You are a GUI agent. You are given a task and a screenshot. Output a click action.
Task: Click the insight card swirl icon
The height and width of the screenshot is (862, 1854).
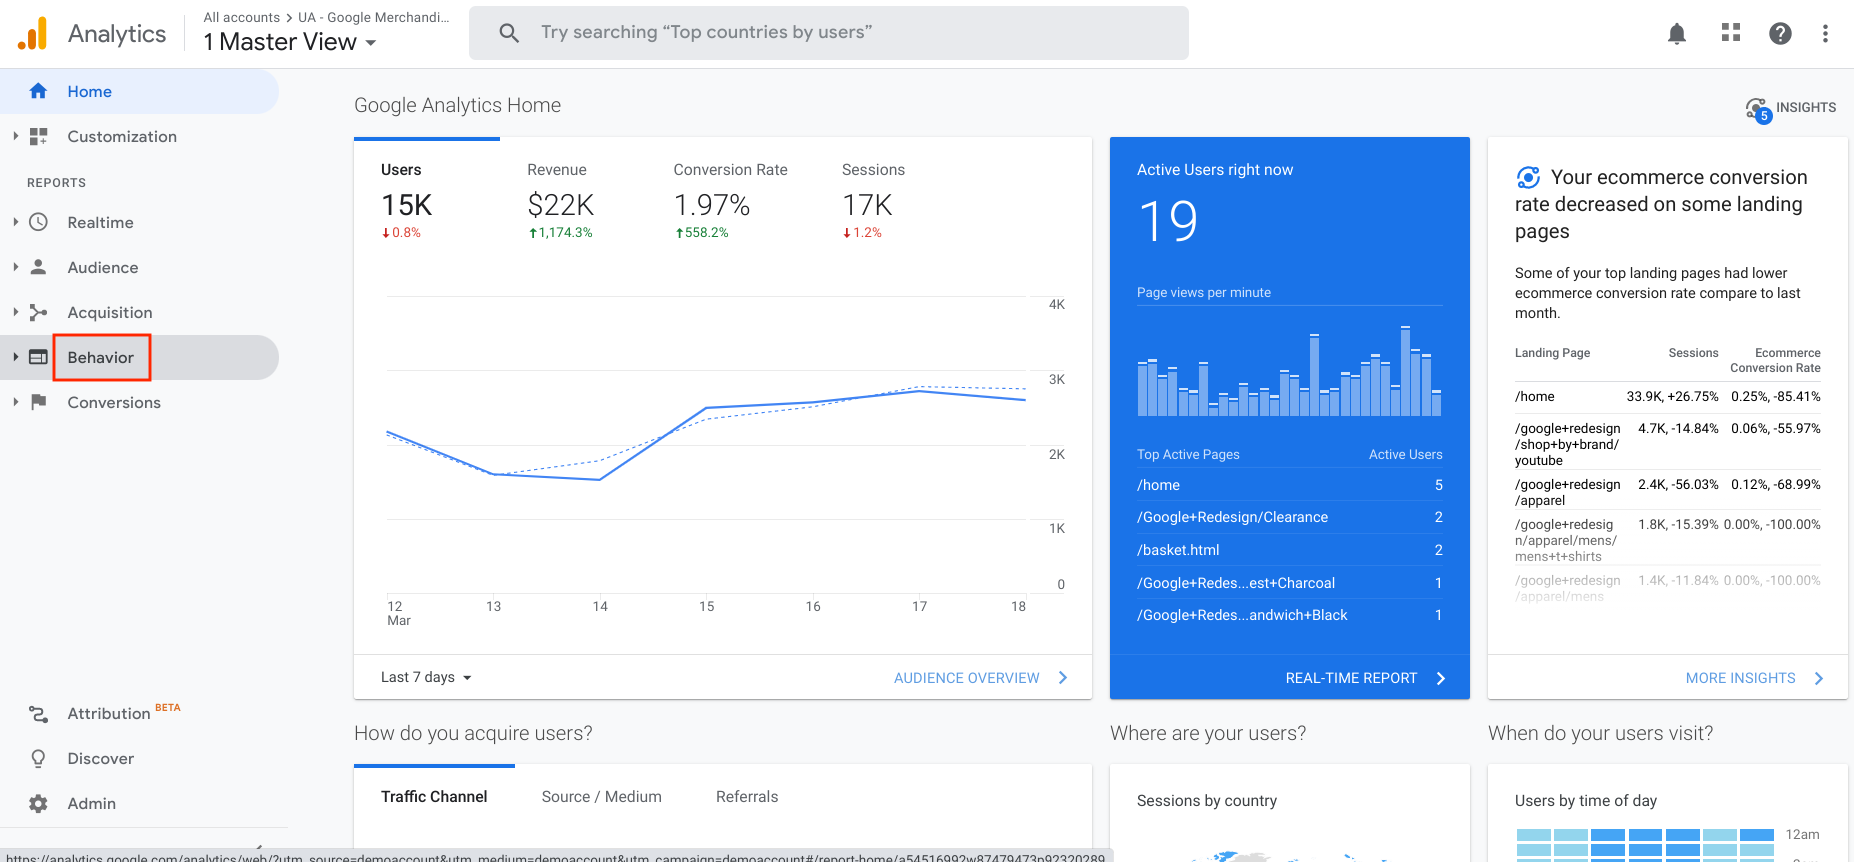coord(1528,177)
